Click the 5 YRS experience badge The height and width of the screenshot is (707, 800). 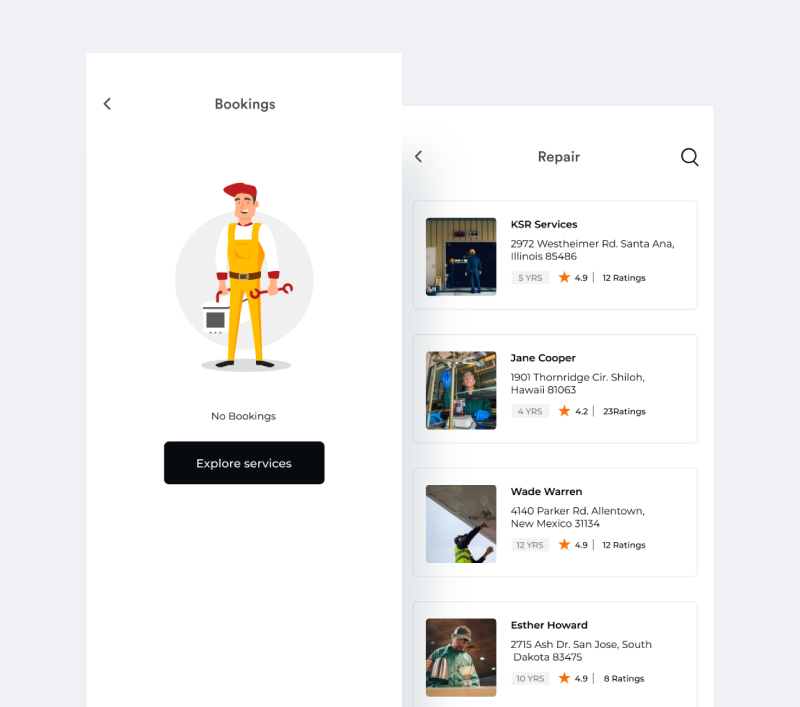point(530,278)
